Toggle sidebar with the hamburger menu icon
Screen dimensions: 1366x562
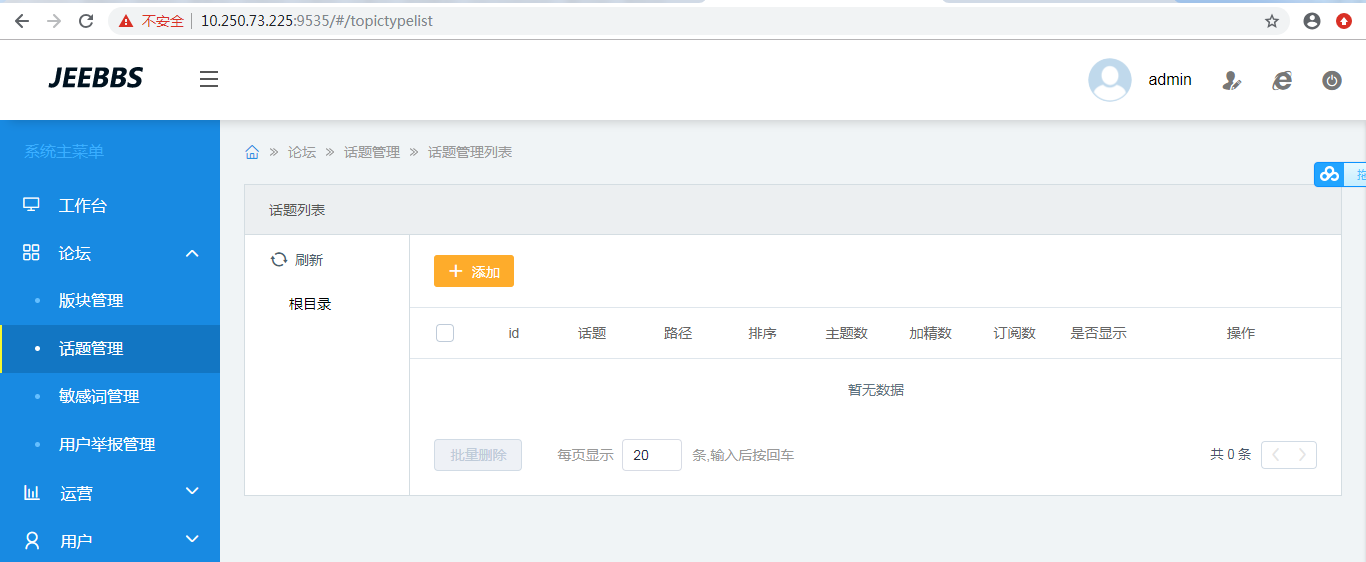[209, 79]
